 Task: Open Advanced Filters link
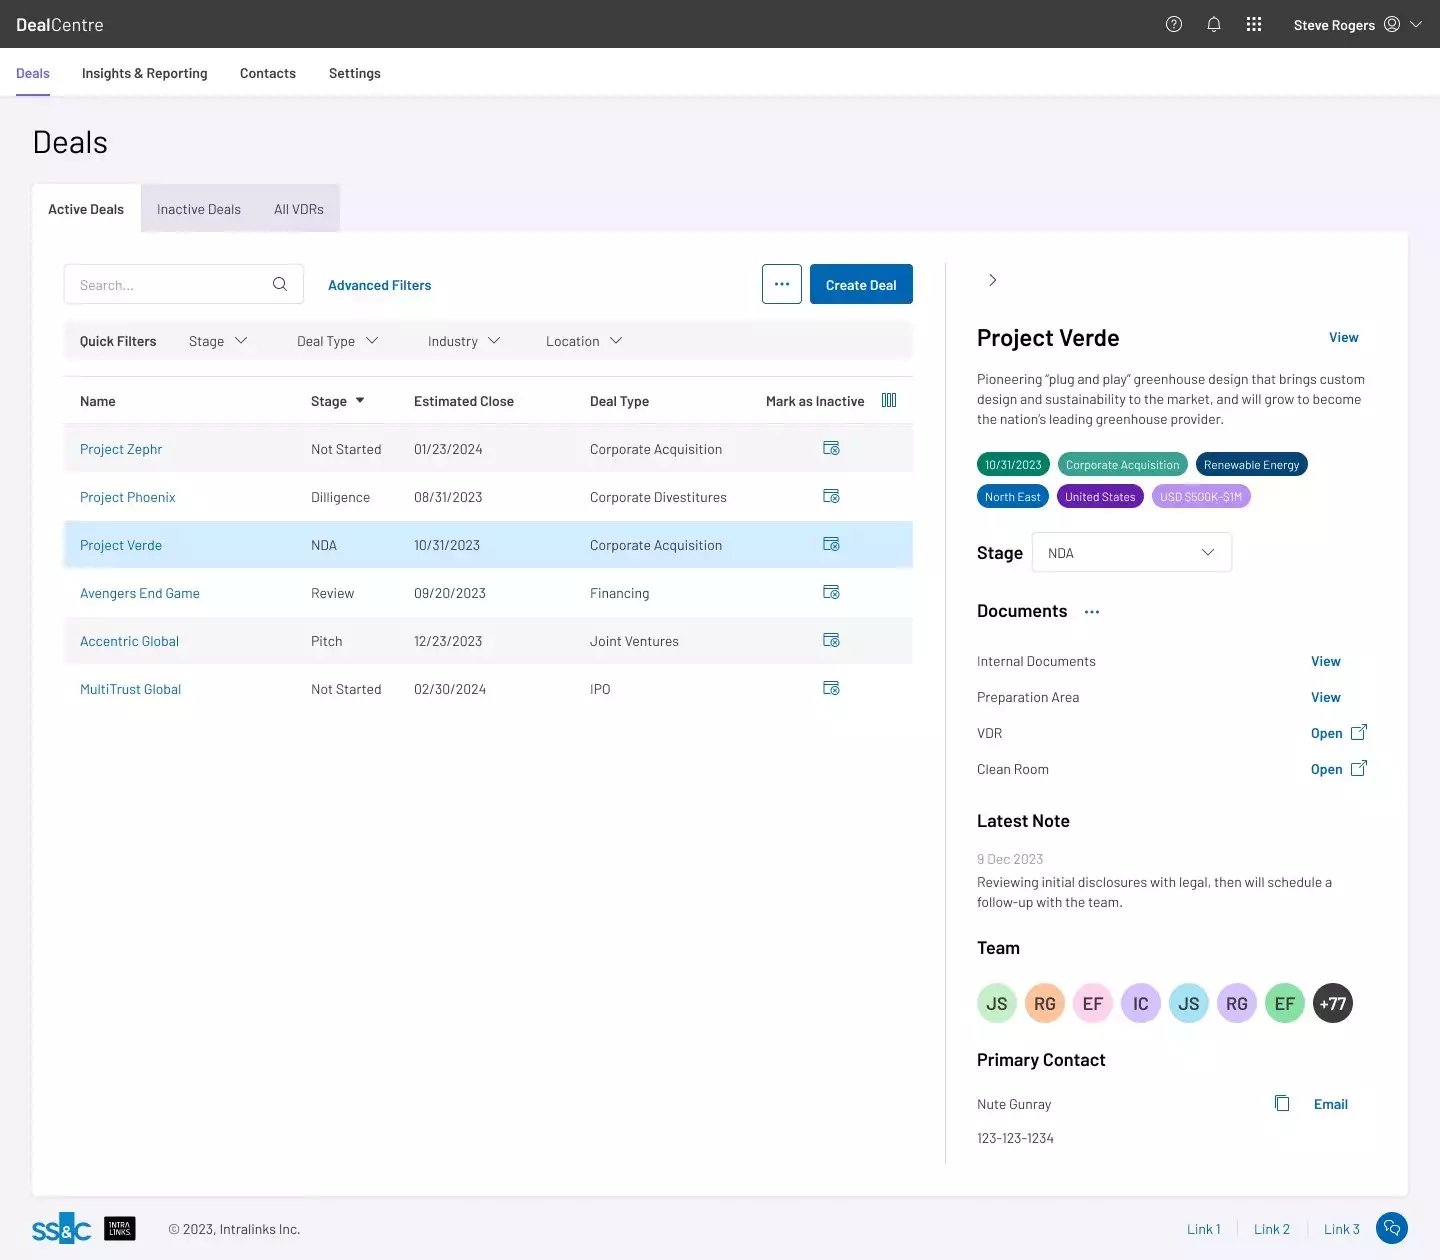[x=380, y=285]
